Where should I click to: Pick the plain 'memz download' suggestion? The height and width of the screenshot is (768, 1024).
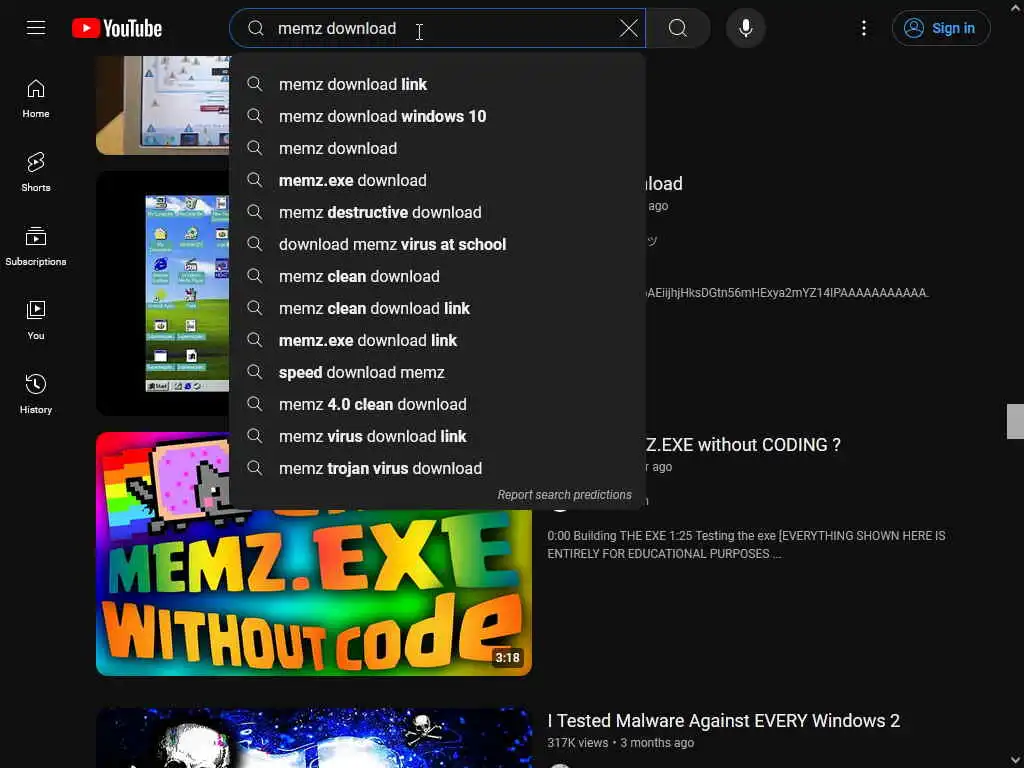pos(438,148)
